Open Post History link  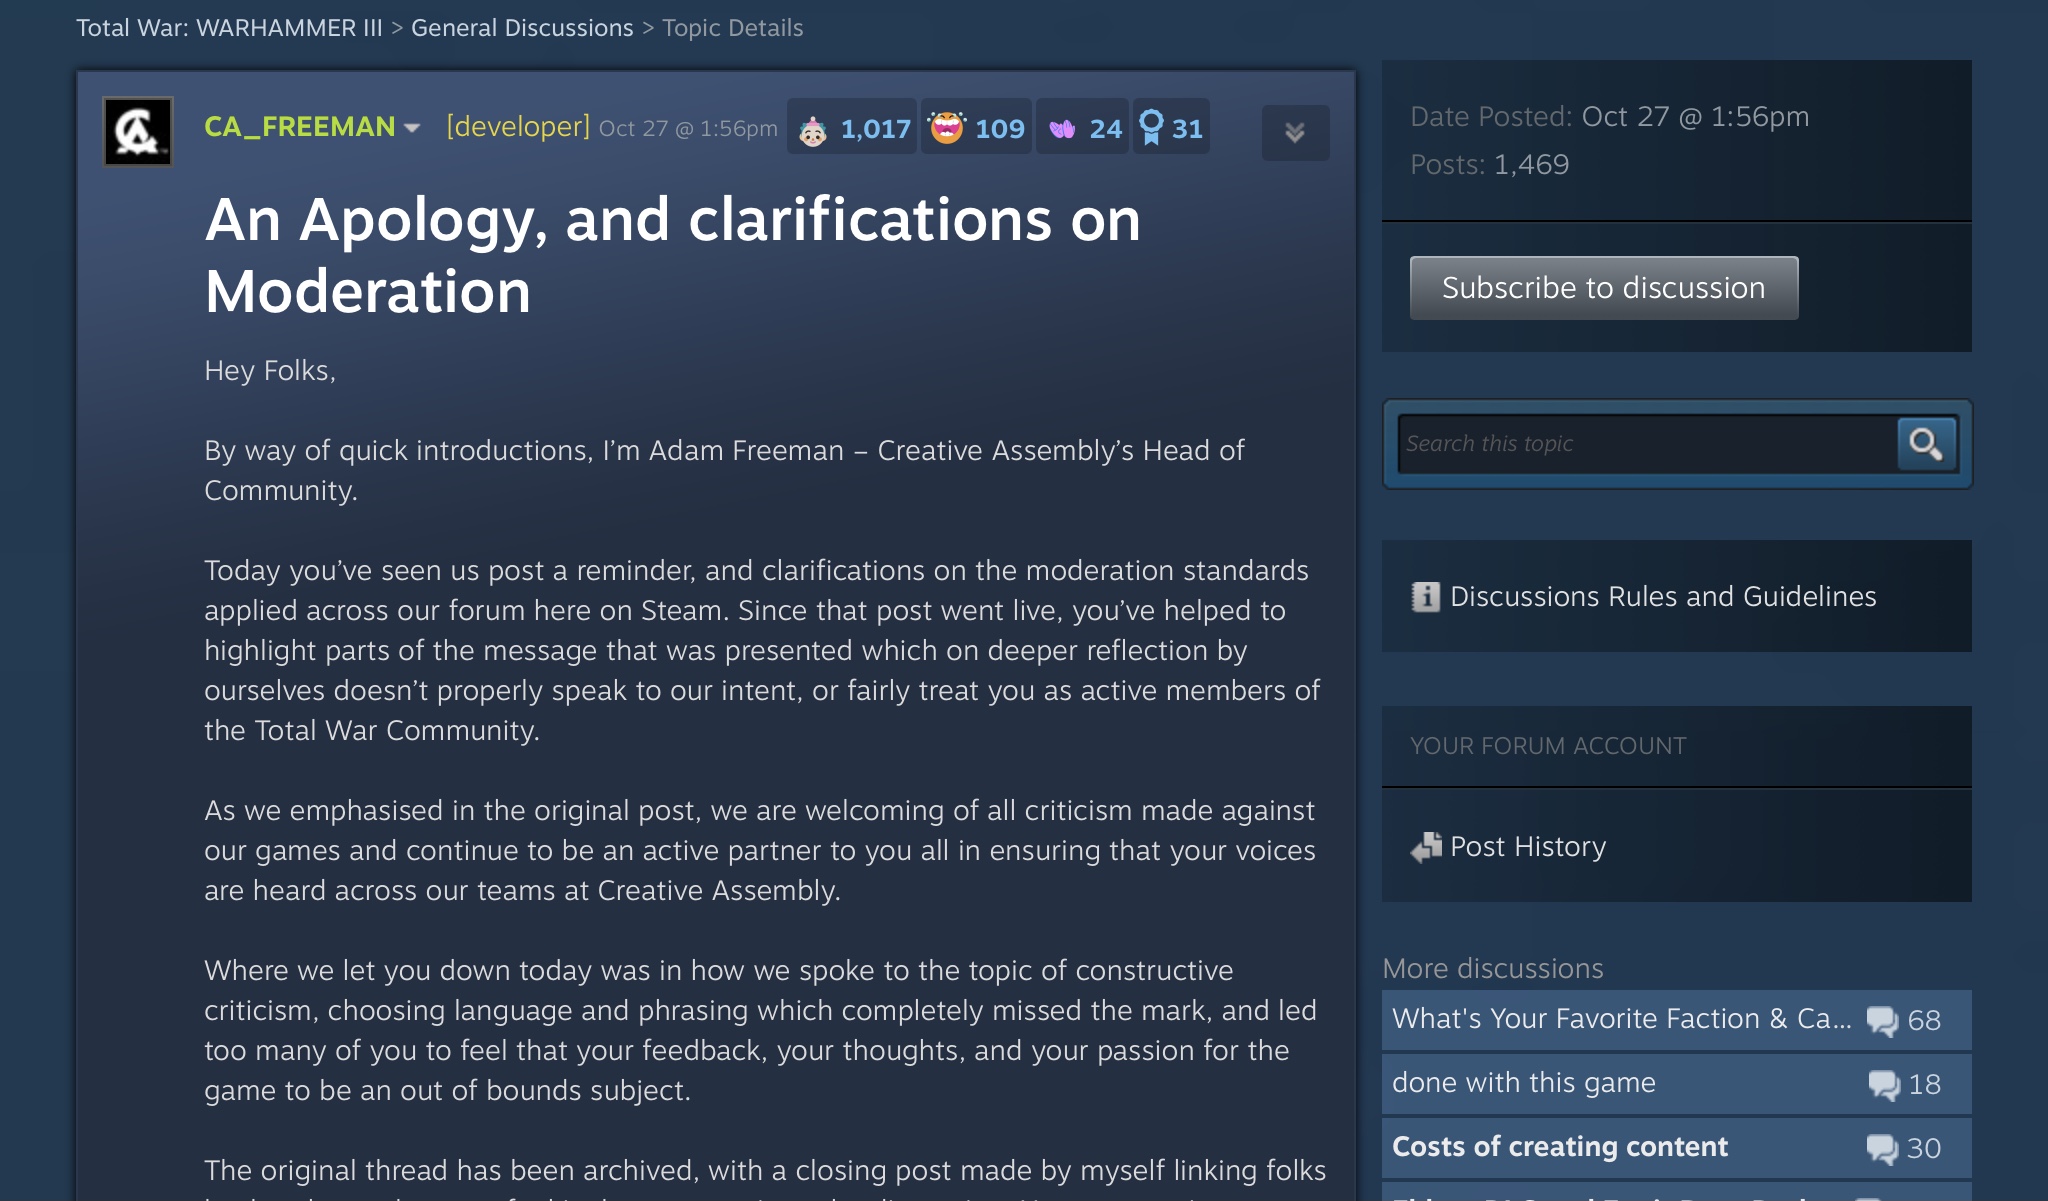pos(1528,847)
